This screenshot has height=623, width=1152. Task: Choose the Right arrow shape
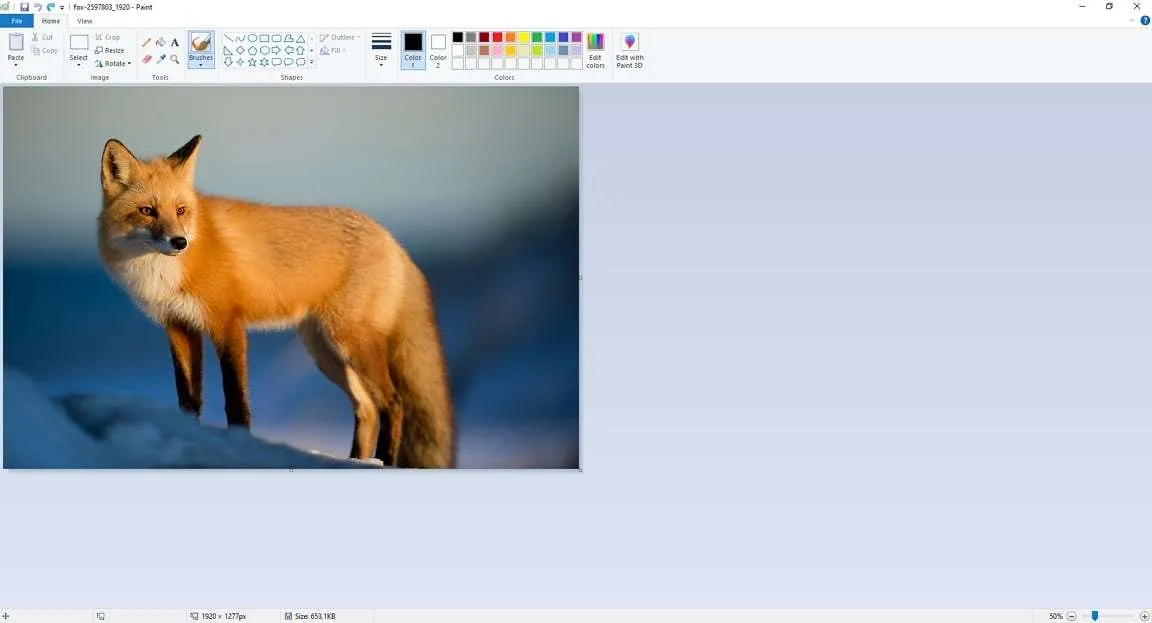pos(276,50)
